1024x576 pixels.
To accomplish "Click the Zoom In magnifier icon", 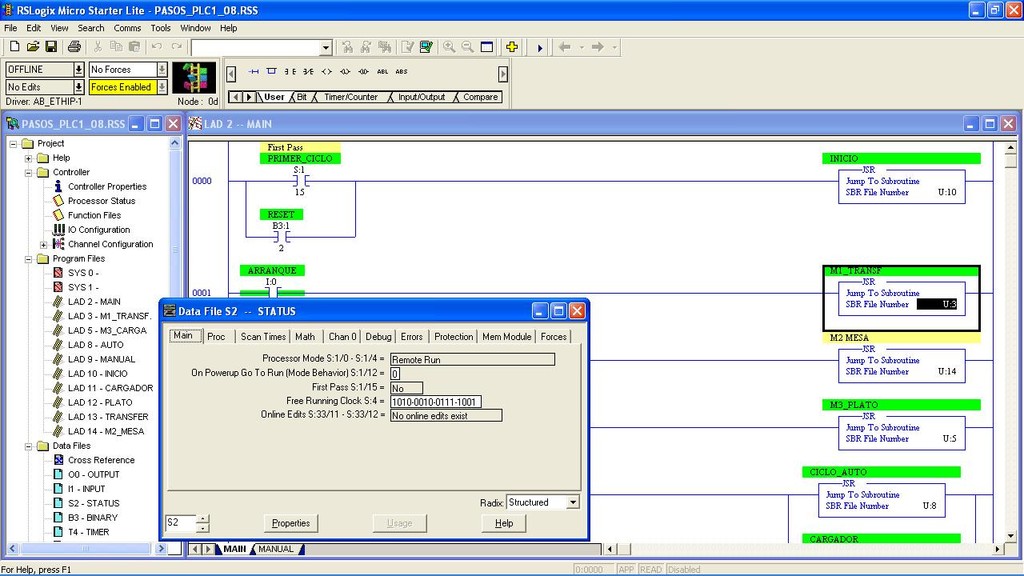I will [x=449, y=47].
